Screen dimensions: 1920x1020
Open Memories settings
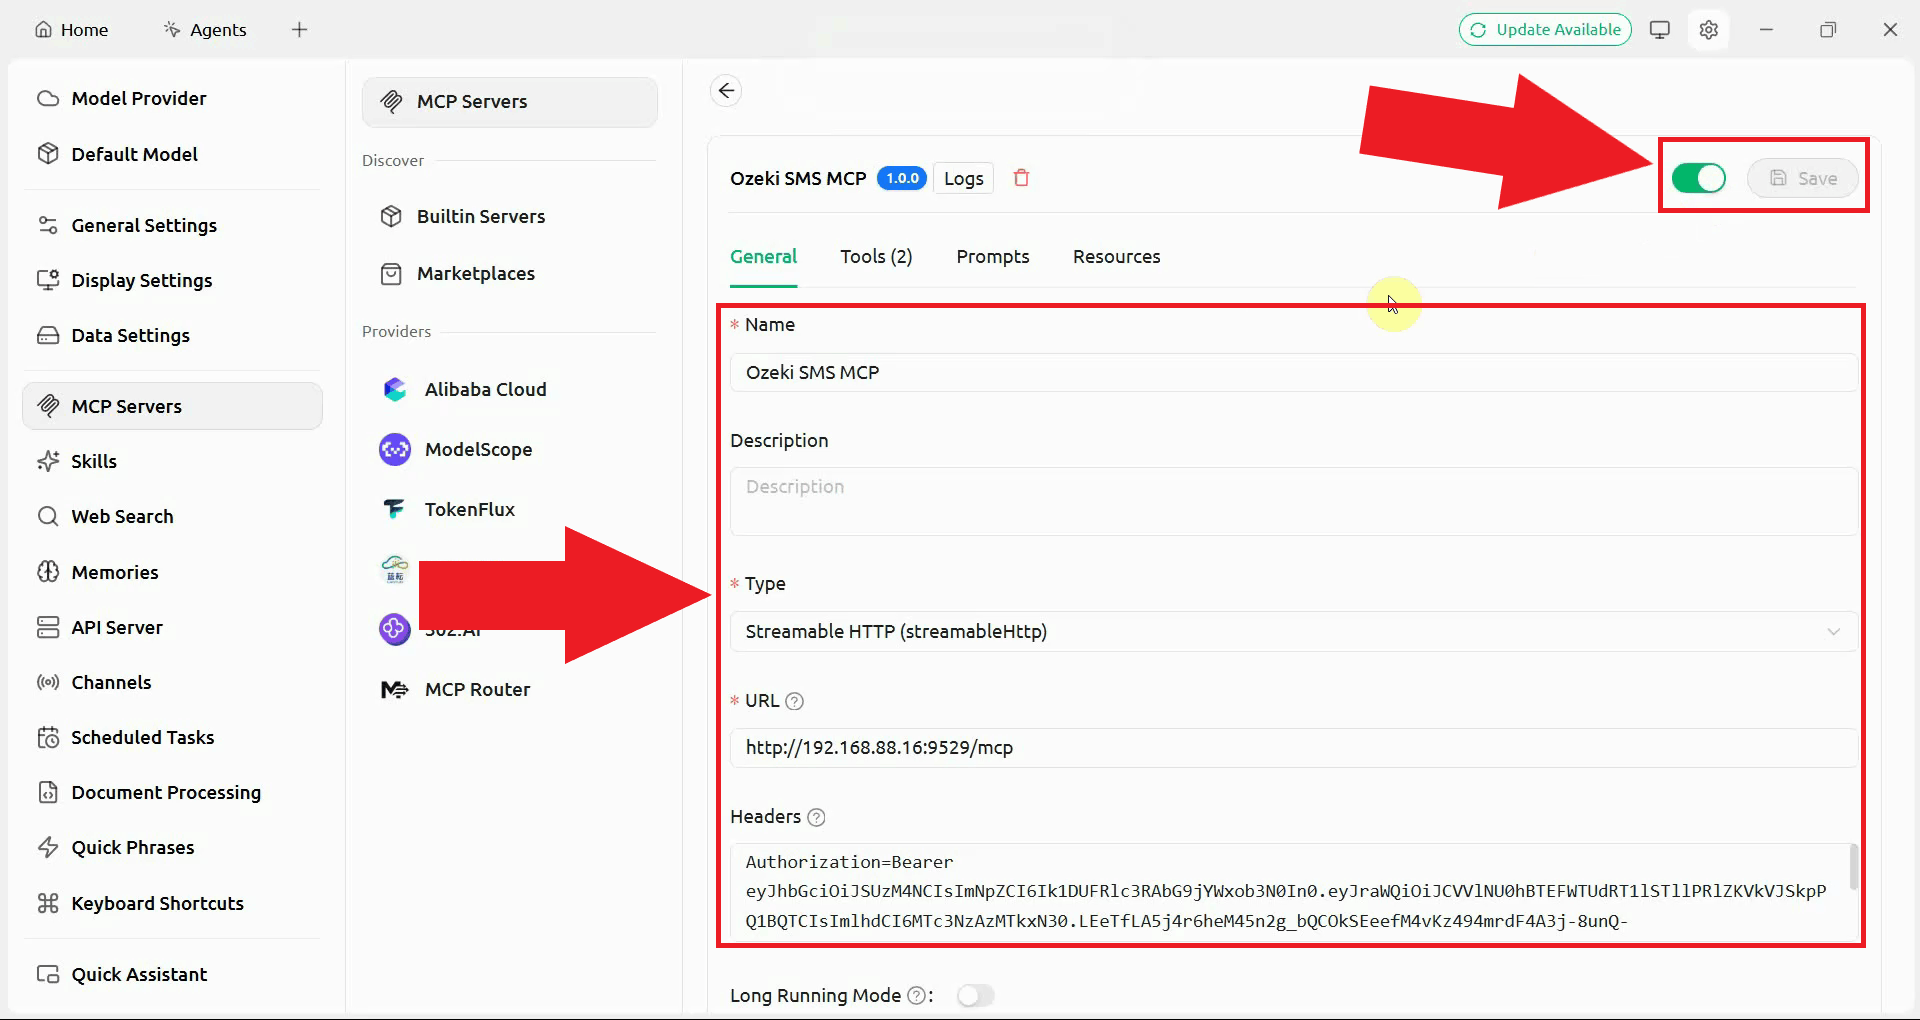point(172,572)
